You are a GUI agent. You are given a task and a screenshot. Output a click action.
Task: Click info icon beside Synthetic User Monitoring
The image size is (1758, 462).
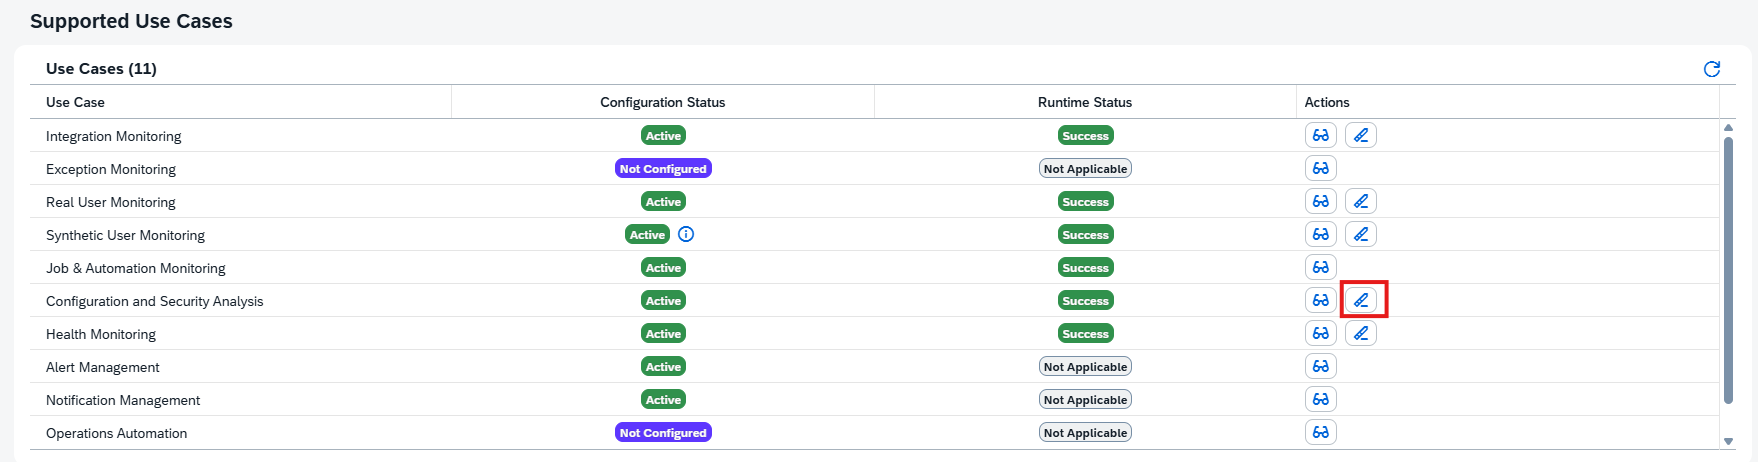[x=686, y=234]
